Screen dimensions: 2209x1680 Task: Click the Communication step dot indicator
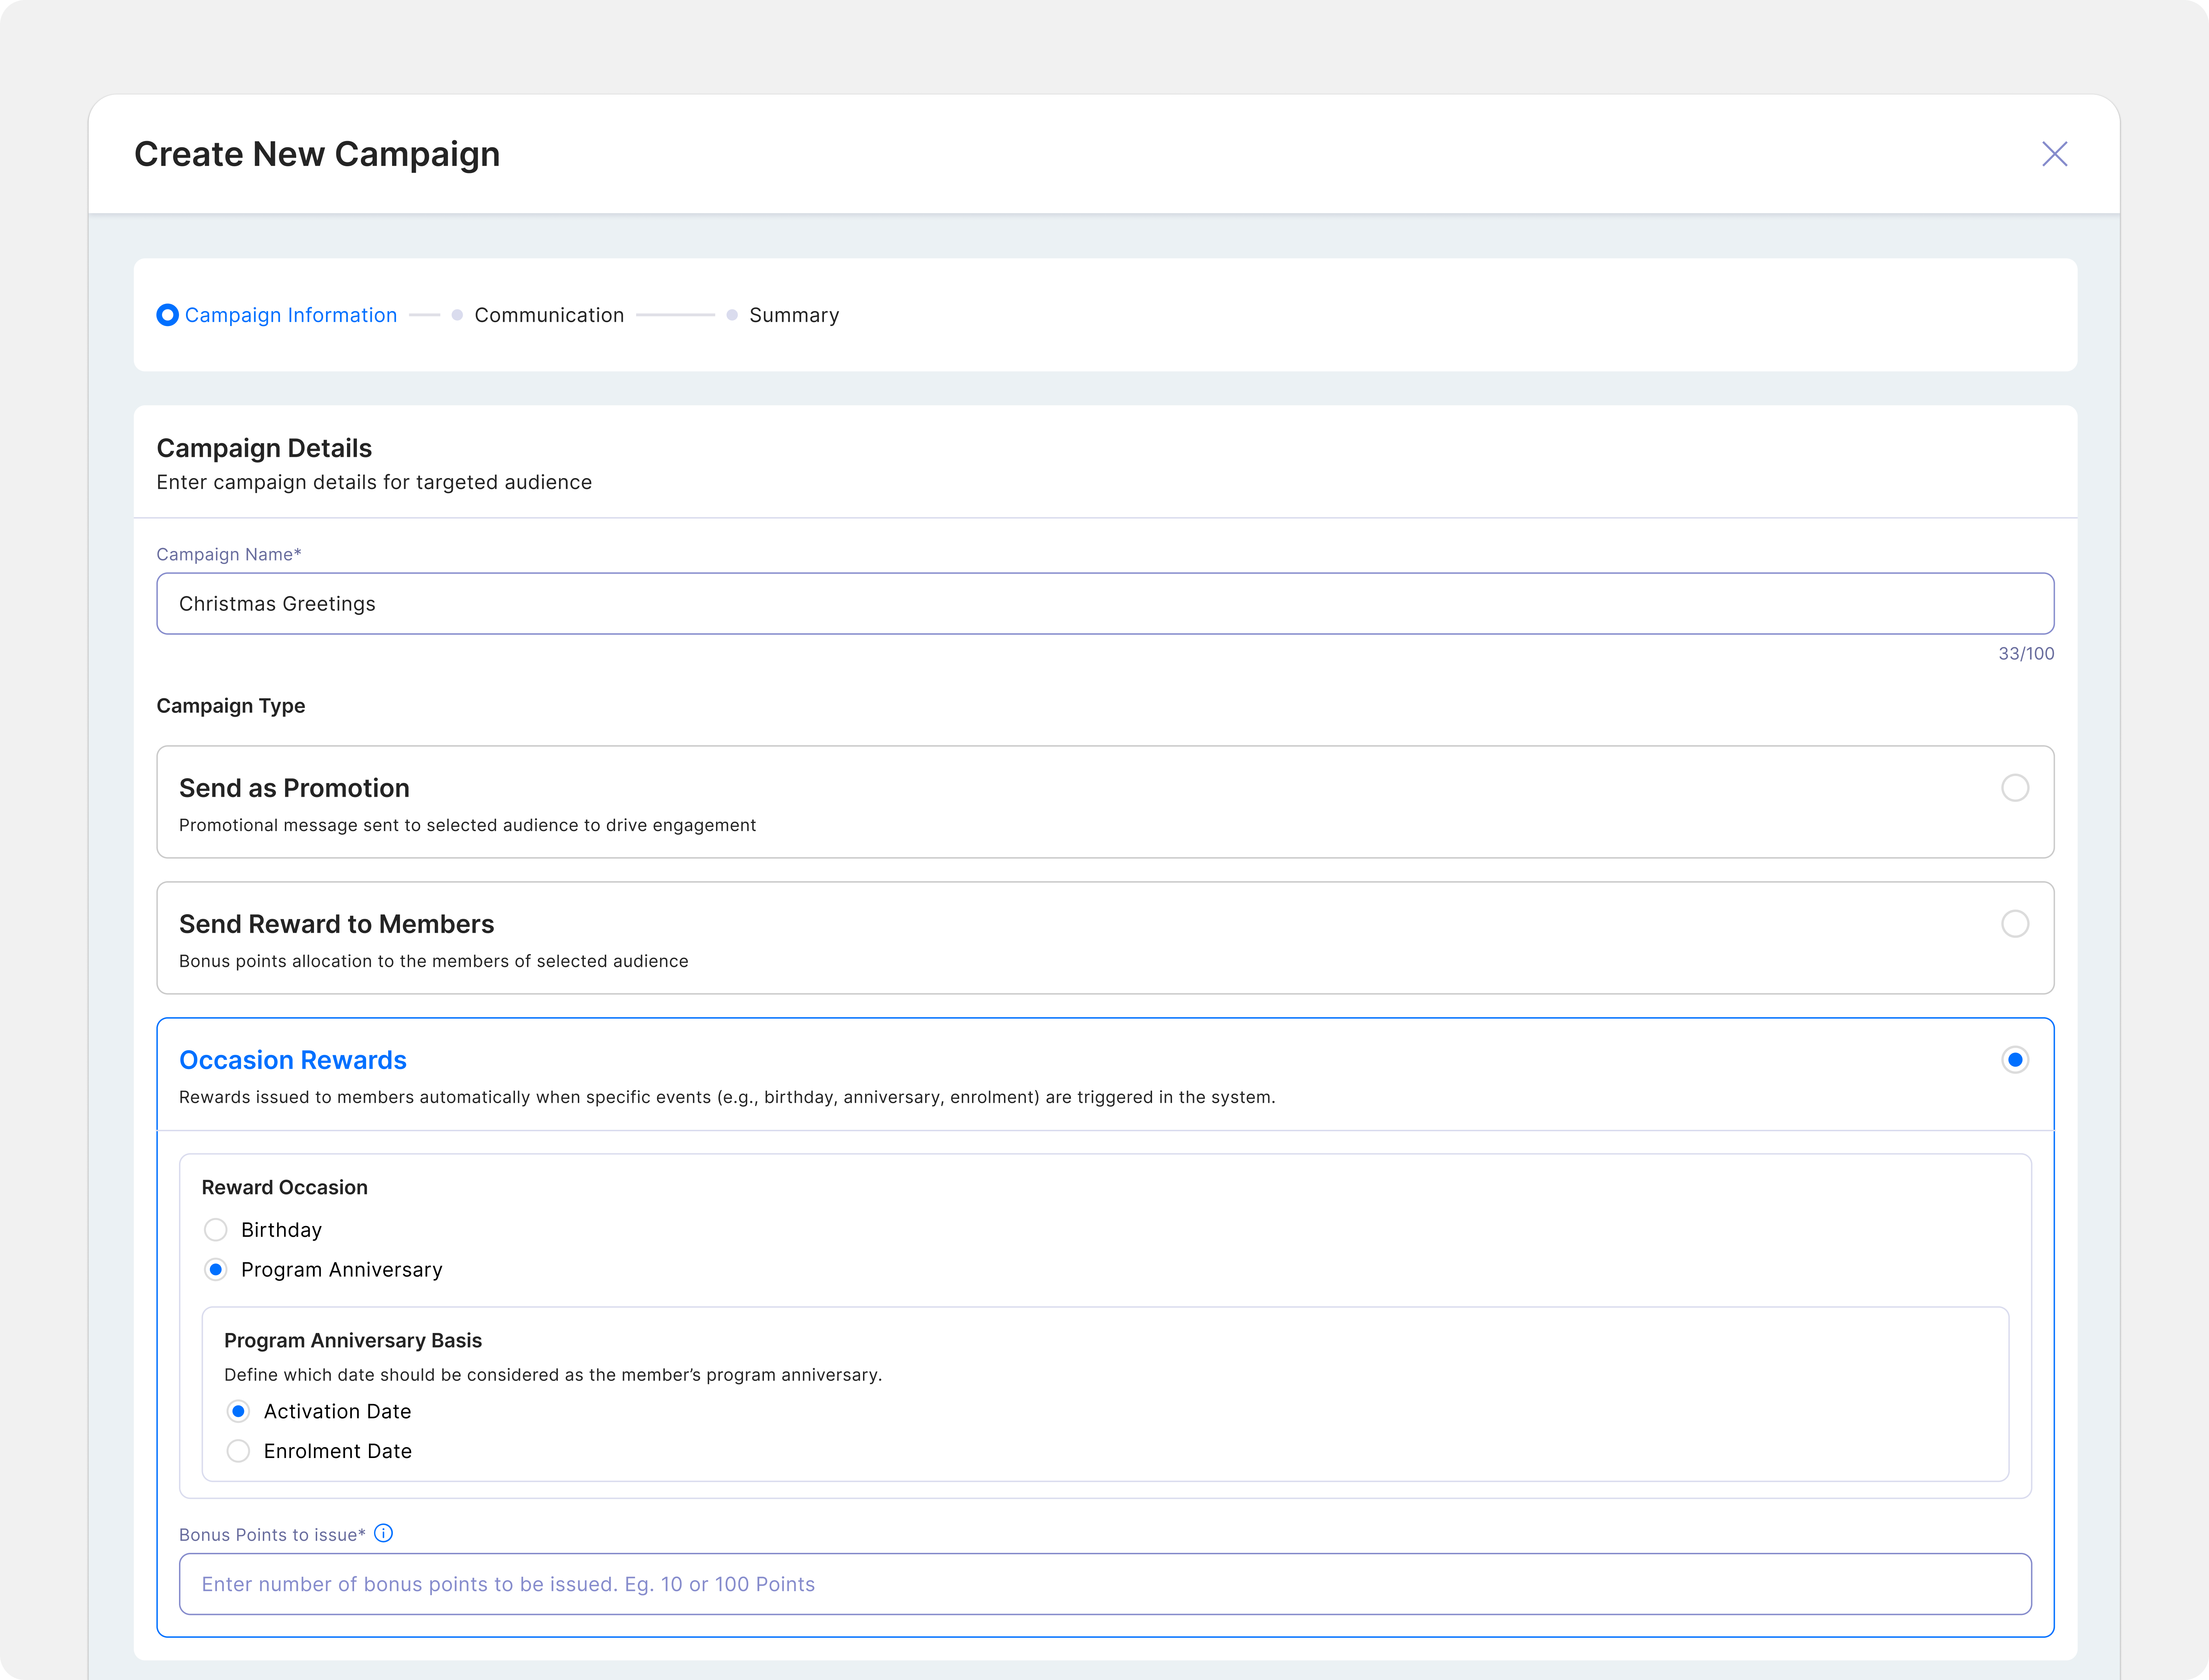pyautogui.click(x=457, y=315)
